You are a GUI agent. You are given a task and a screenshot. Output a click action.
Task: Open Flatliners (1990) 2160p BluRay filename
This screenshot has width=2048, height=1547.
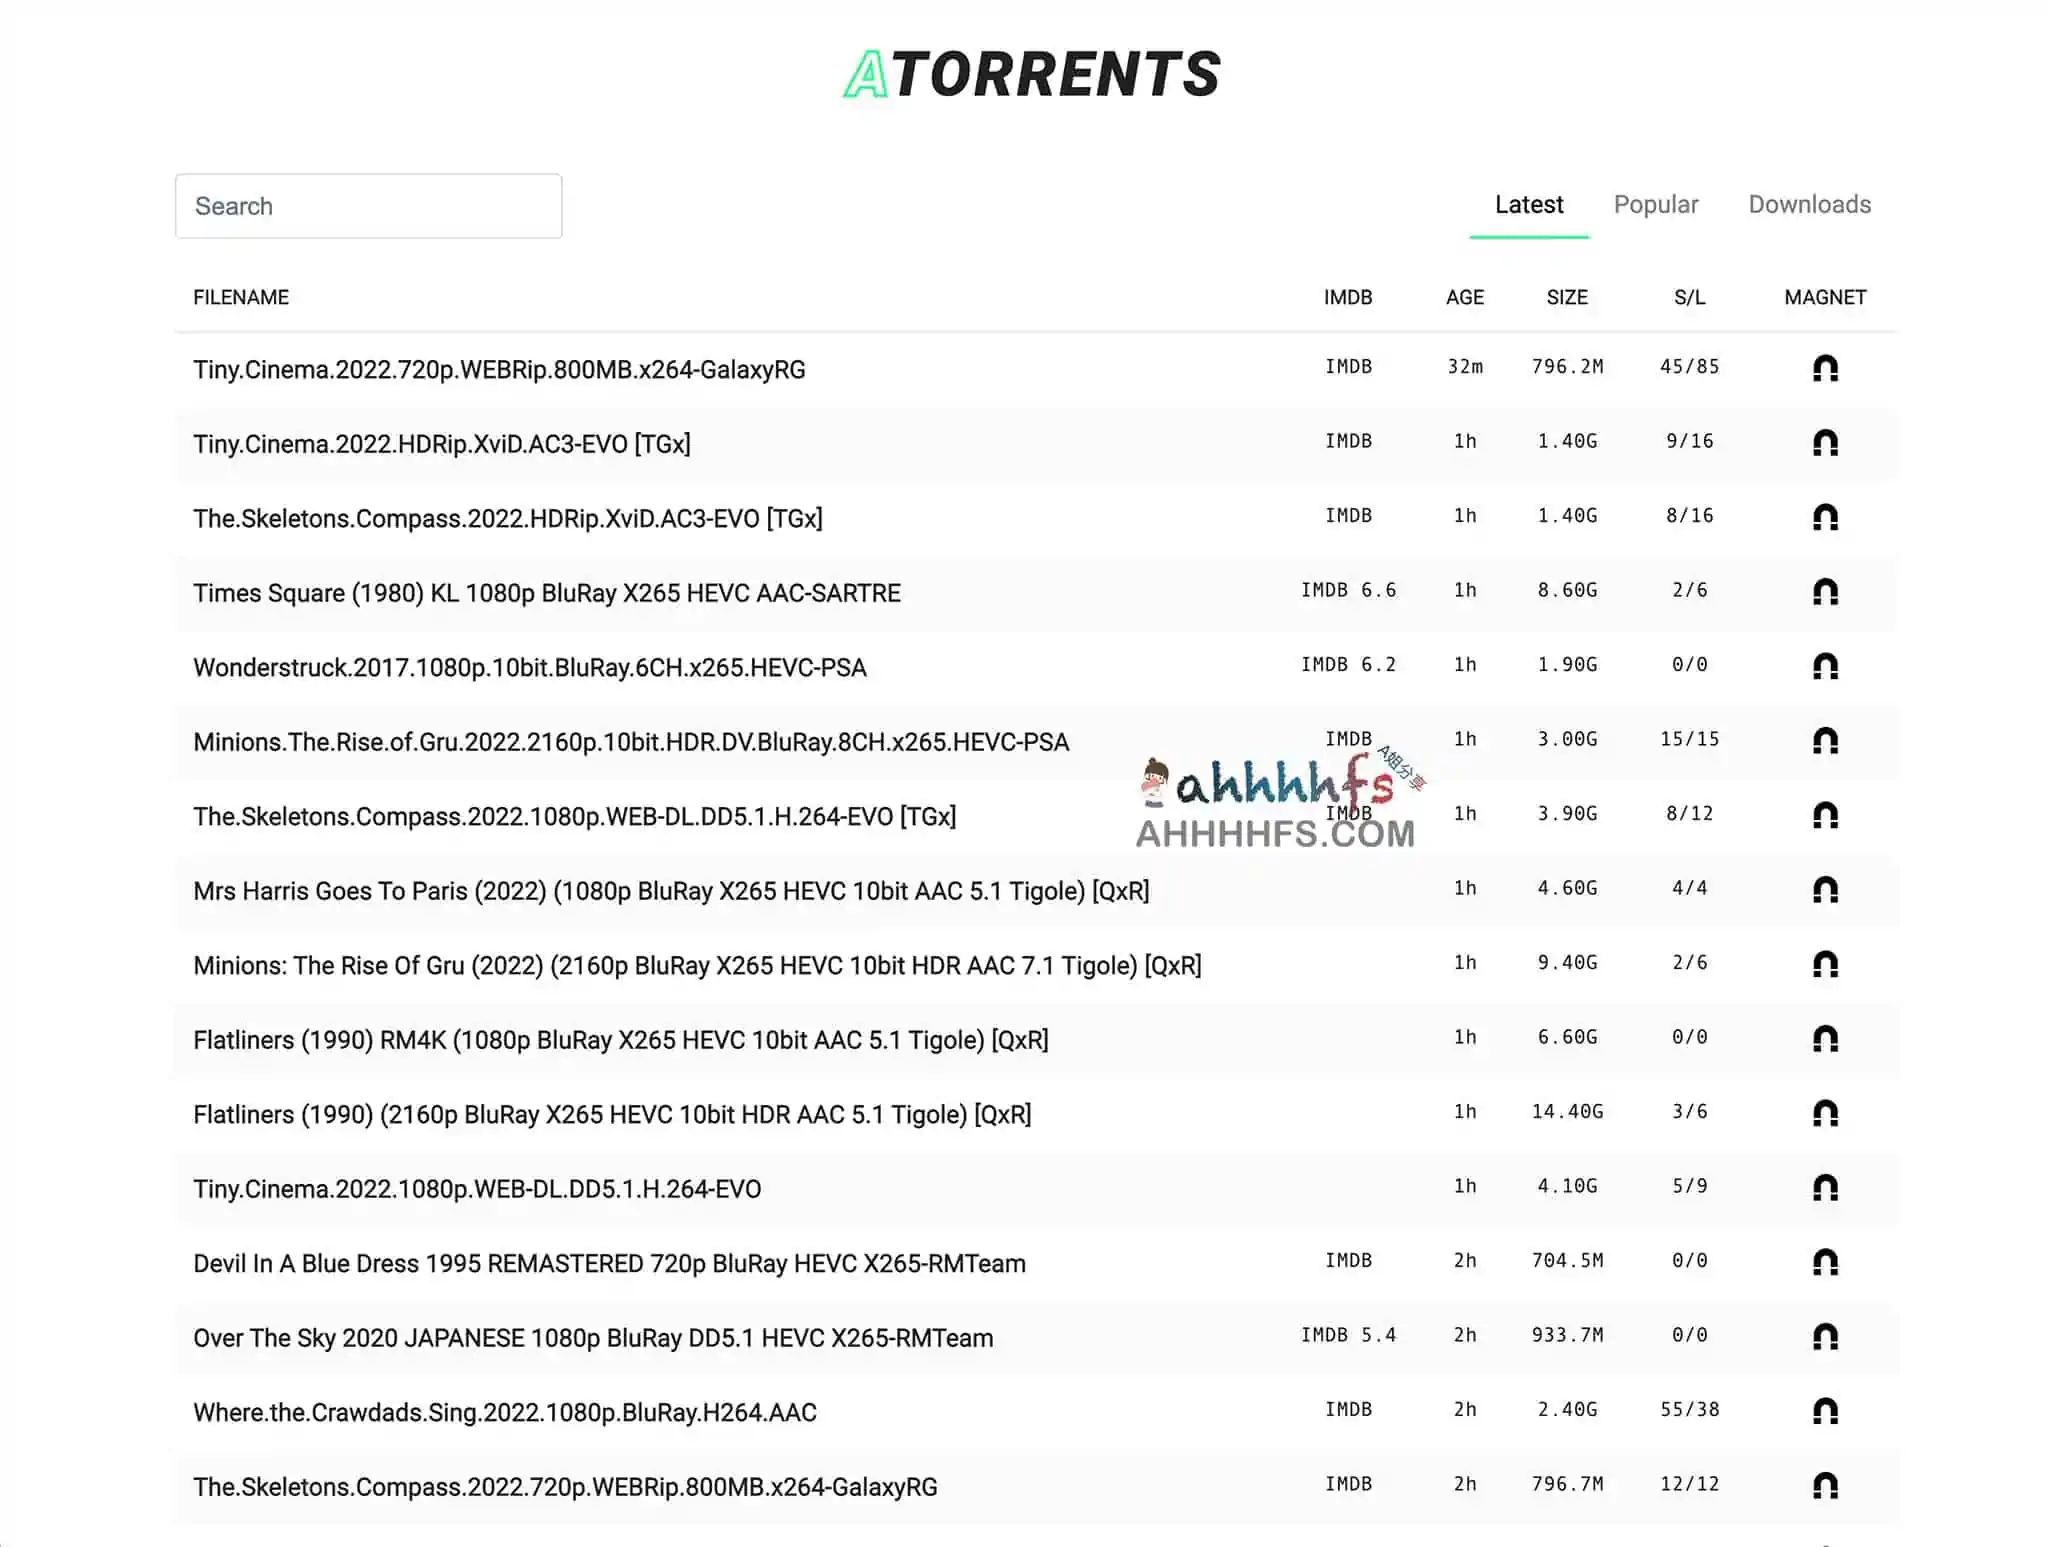[x=612, y=1114]
